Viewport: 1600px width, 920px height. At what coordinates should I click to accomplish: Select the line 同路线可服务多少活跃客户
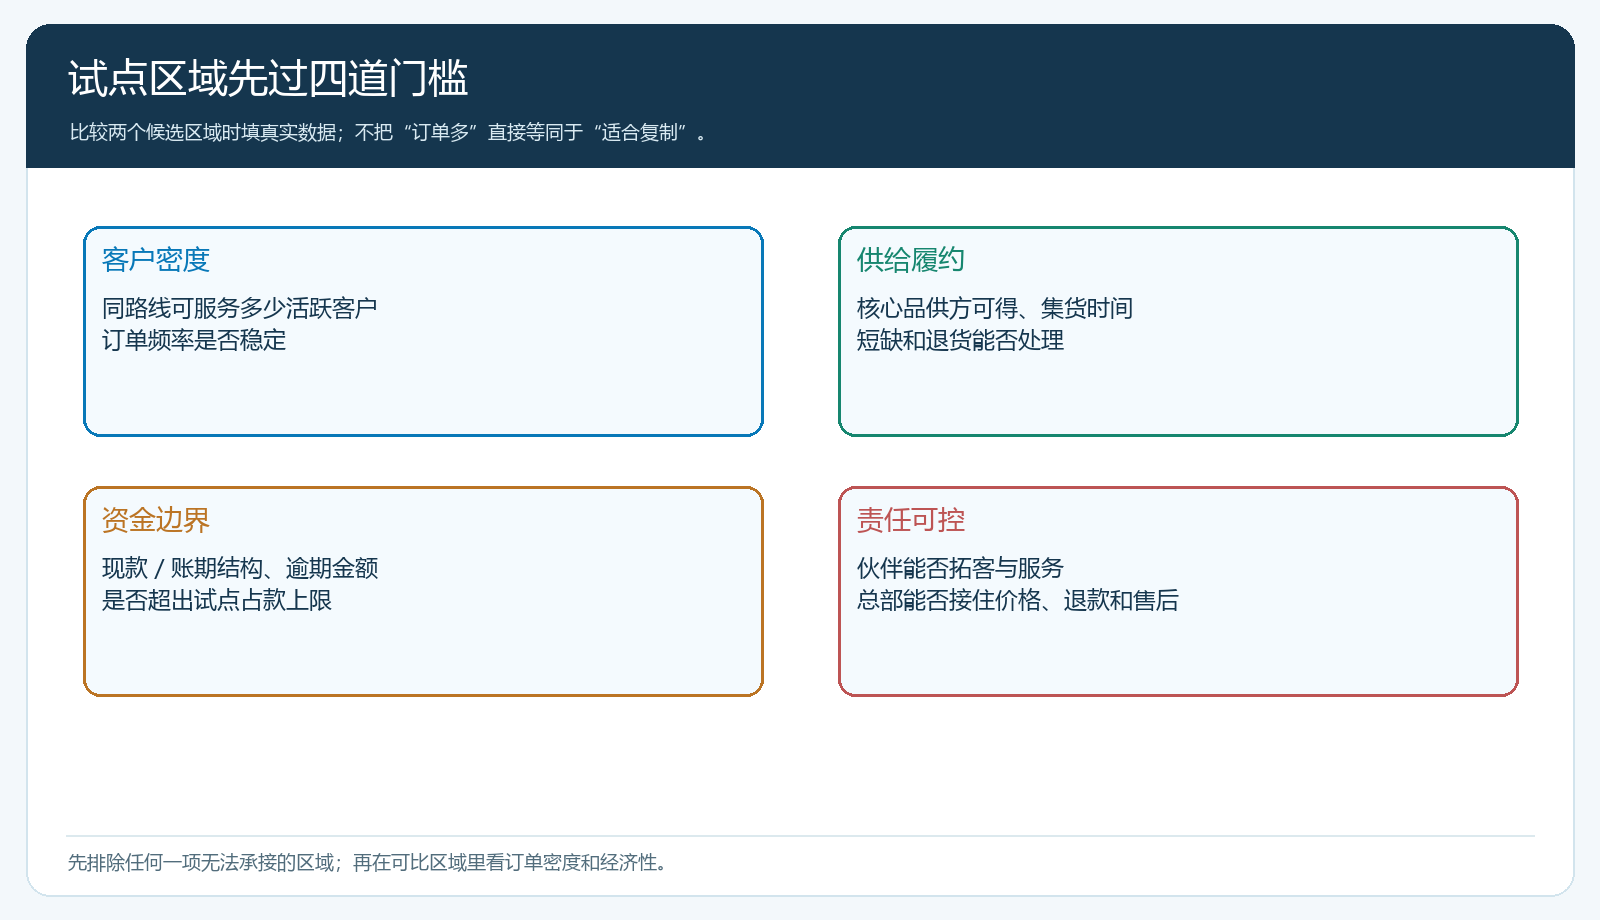click(240, 308)
